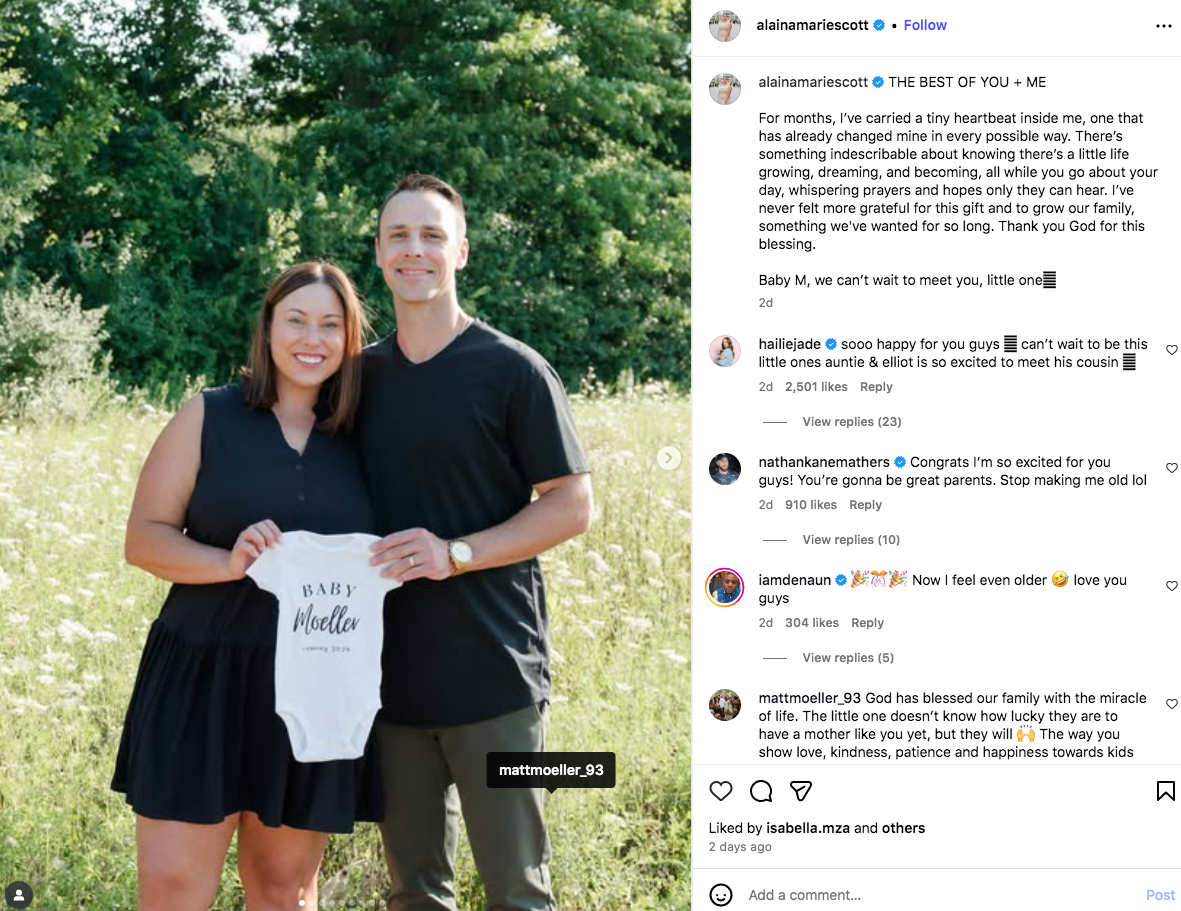The width and height of the screenshot is (1181, 911).
Task: Advance to next photo in carousel
Action: (669, 458)
